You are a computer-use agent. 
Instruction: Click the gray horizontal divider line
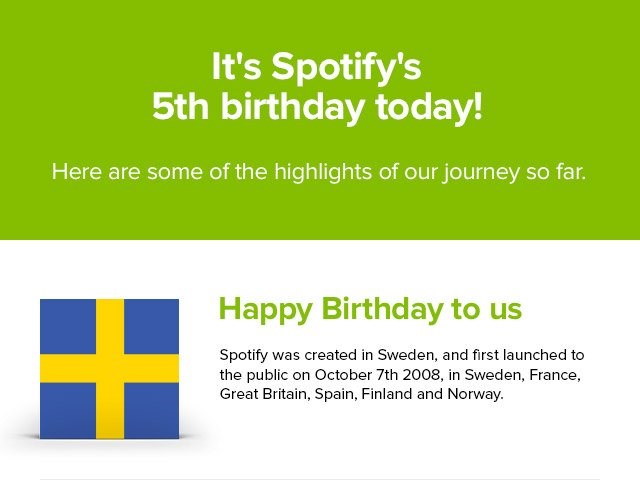click(x=320, y=480)
